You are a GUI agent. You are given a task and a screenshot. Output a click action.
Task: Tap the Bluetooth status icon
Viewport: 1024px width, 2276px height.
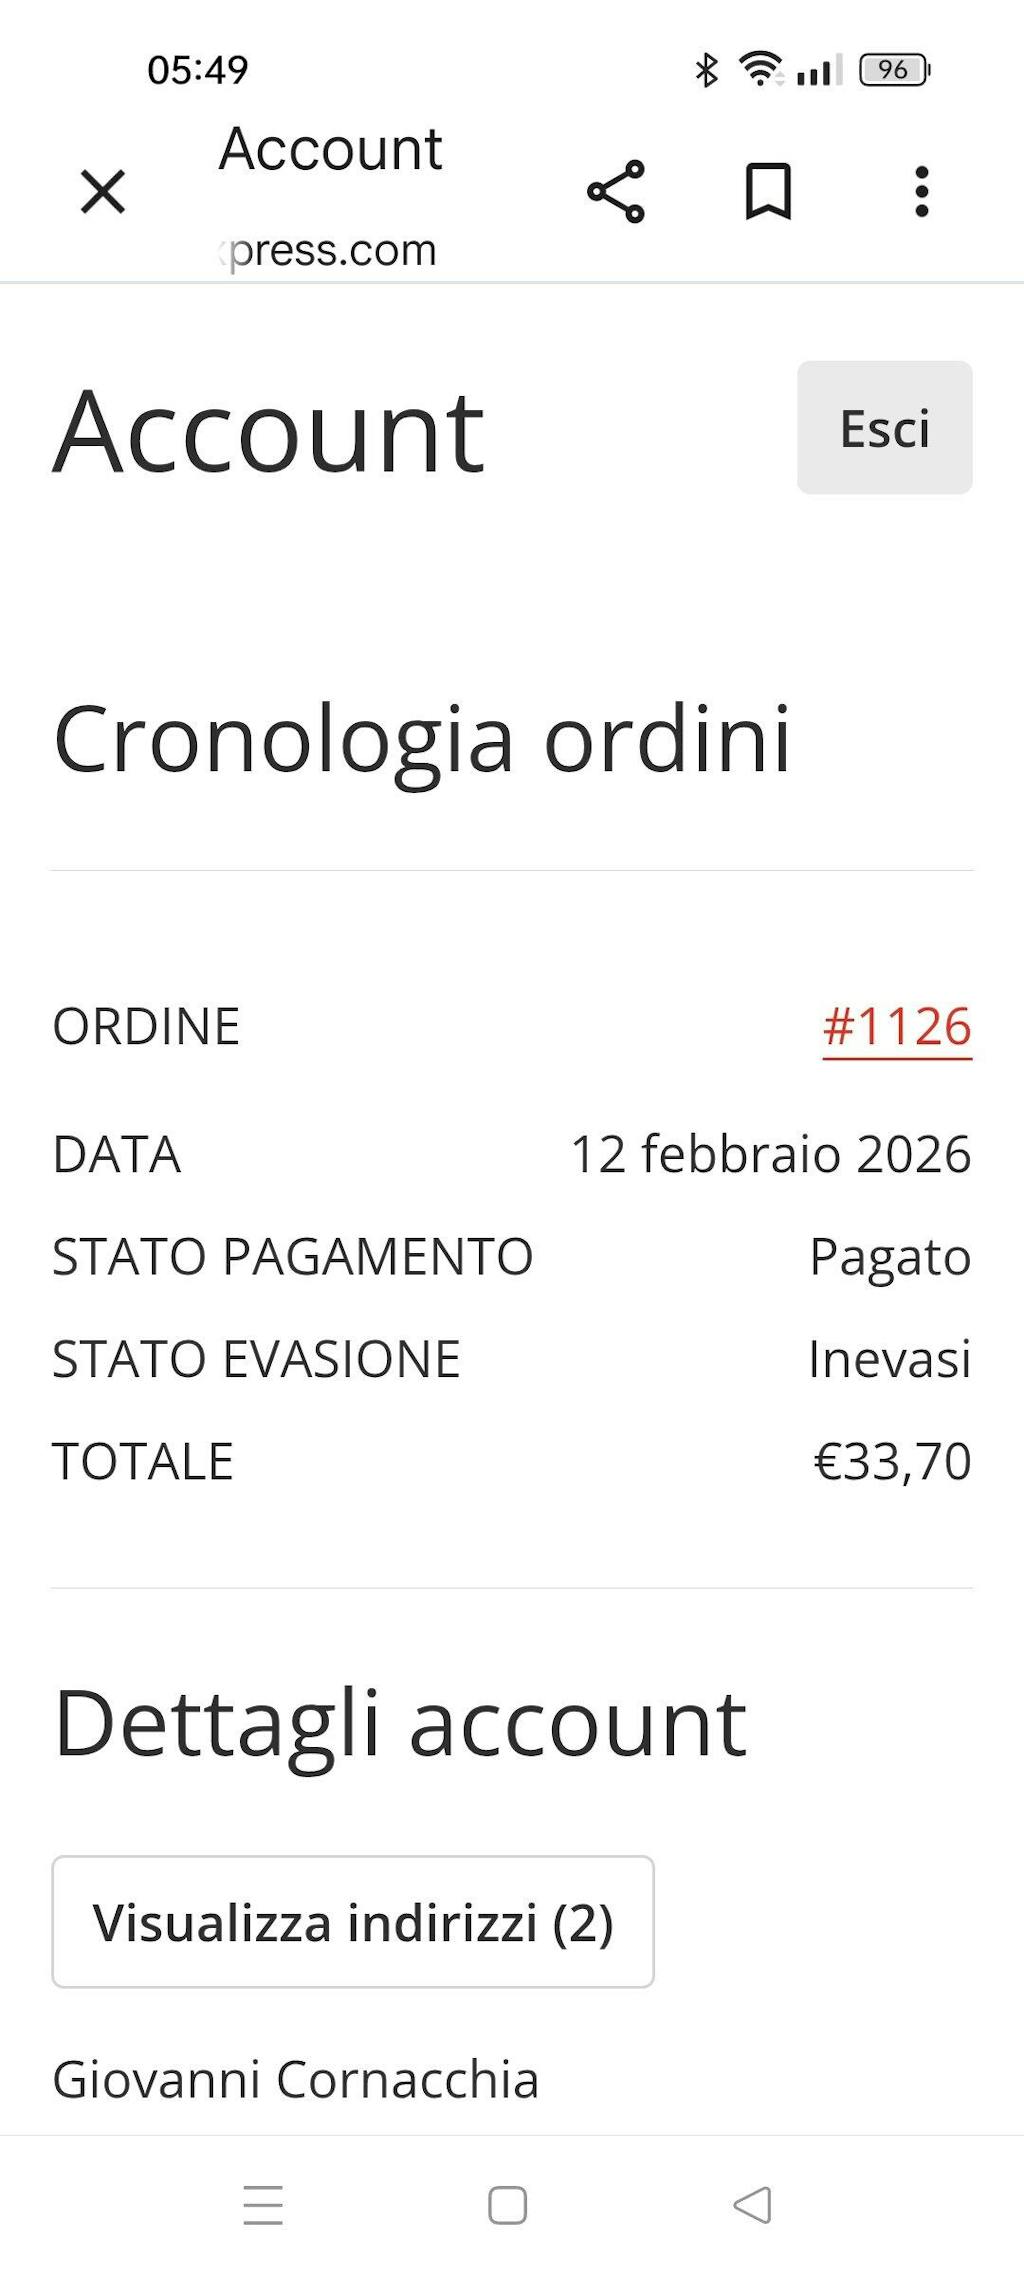coord(707,70)
